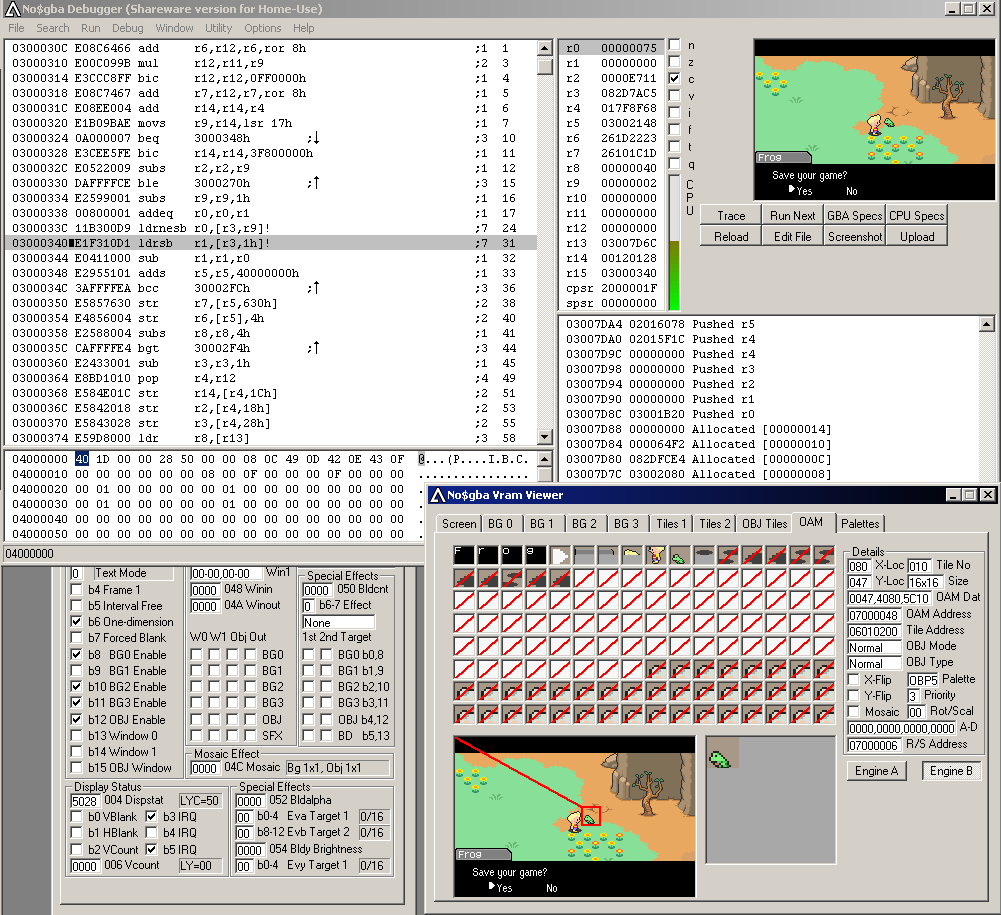The height and width of the screenshot is (915, 1001).
Task: Select the highlighted byte 40 in memory dump
Action: 82,459
